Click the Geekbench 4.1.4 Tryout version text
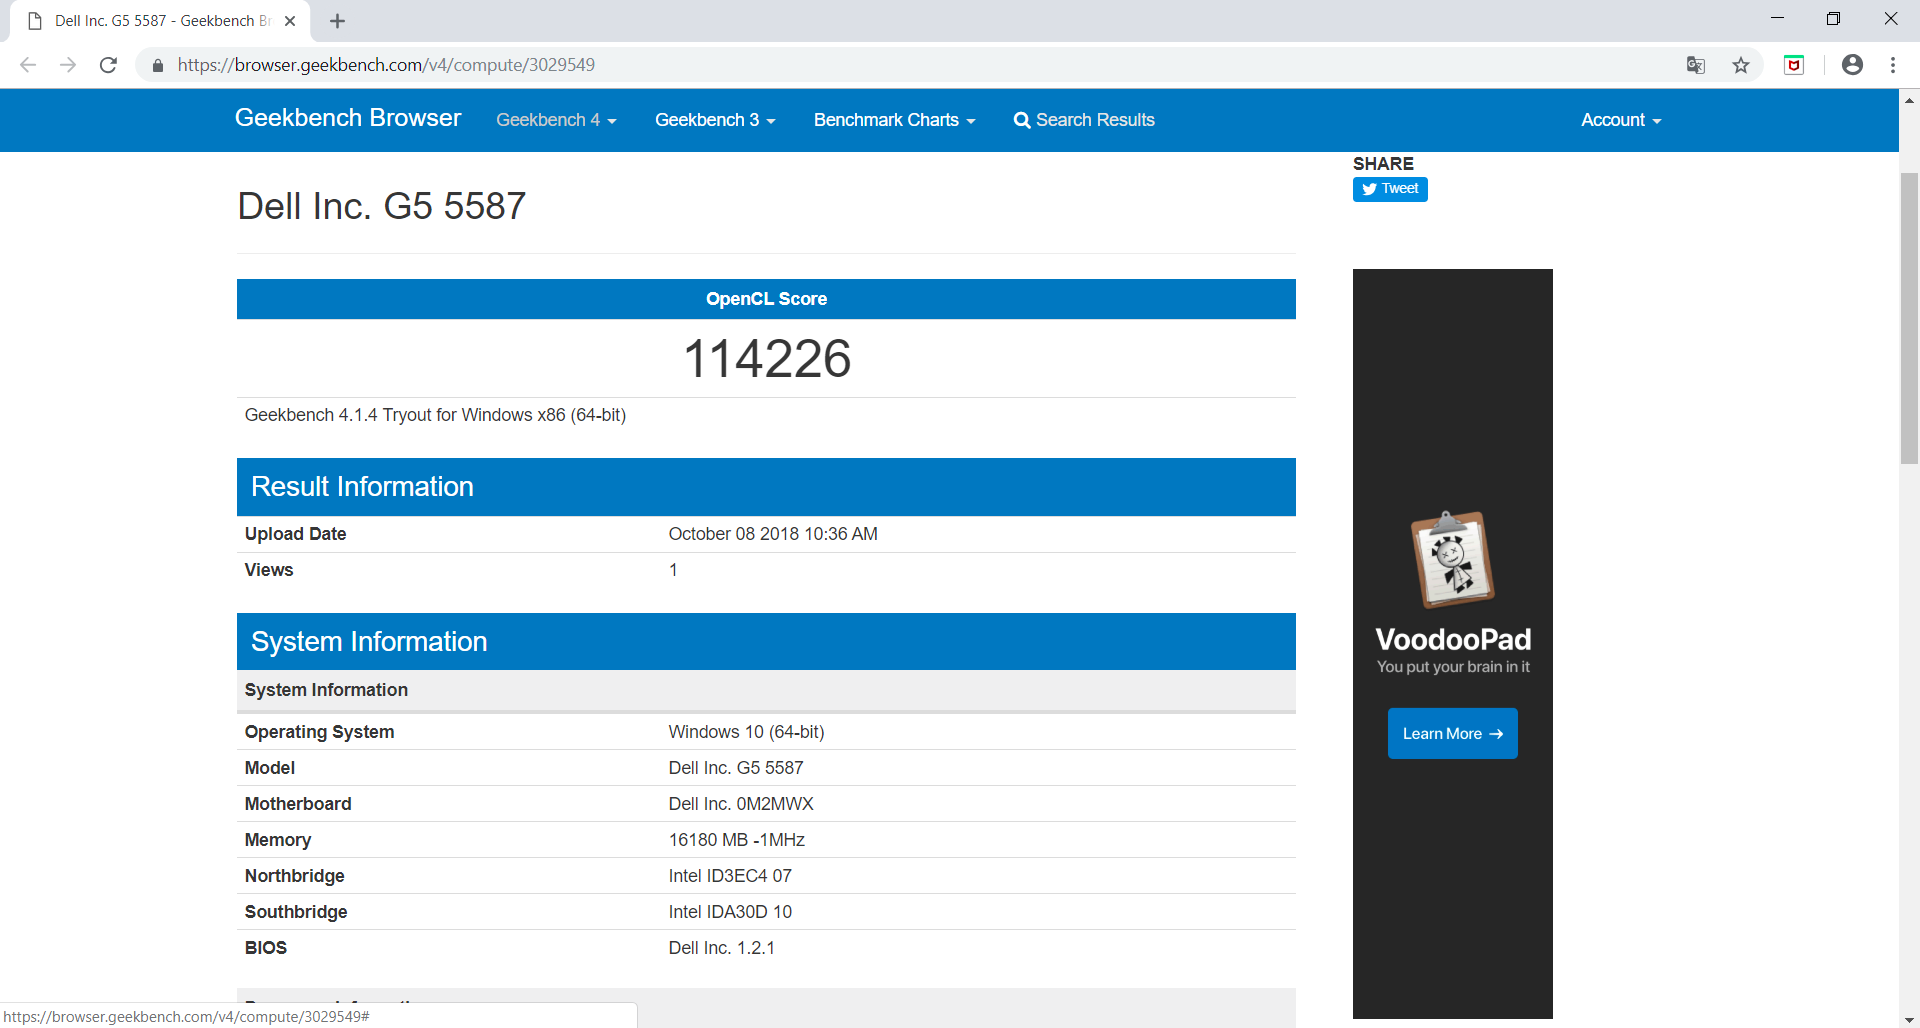The height and width of the screenshot is (1028, 1920). click(435, 415)
